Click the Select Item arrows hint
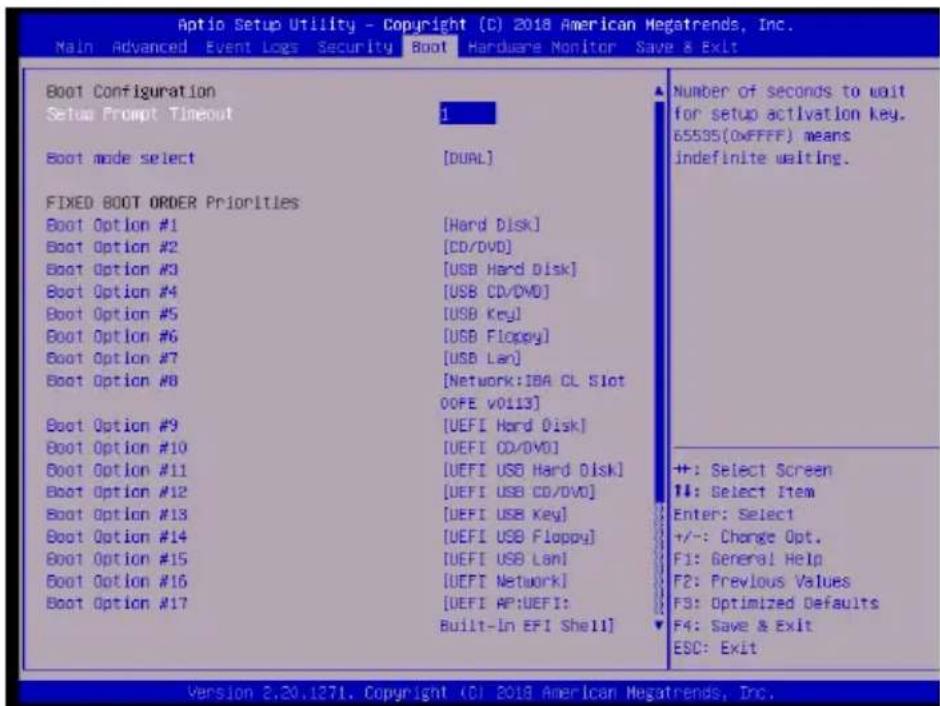Viewport: 940px width, 706px height. [743, 492]
